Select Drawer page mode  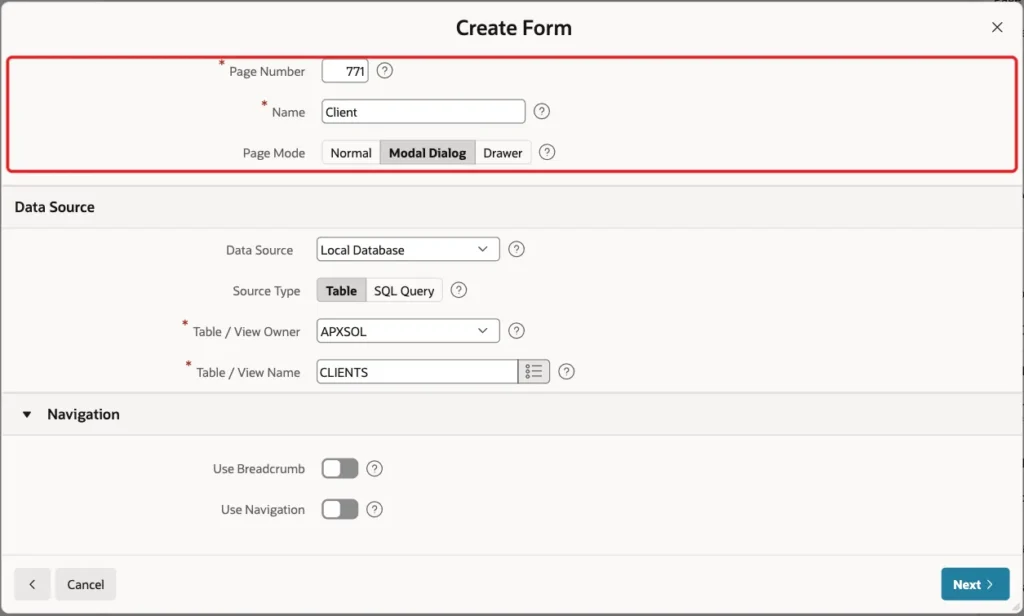click(x=503, y=153)
